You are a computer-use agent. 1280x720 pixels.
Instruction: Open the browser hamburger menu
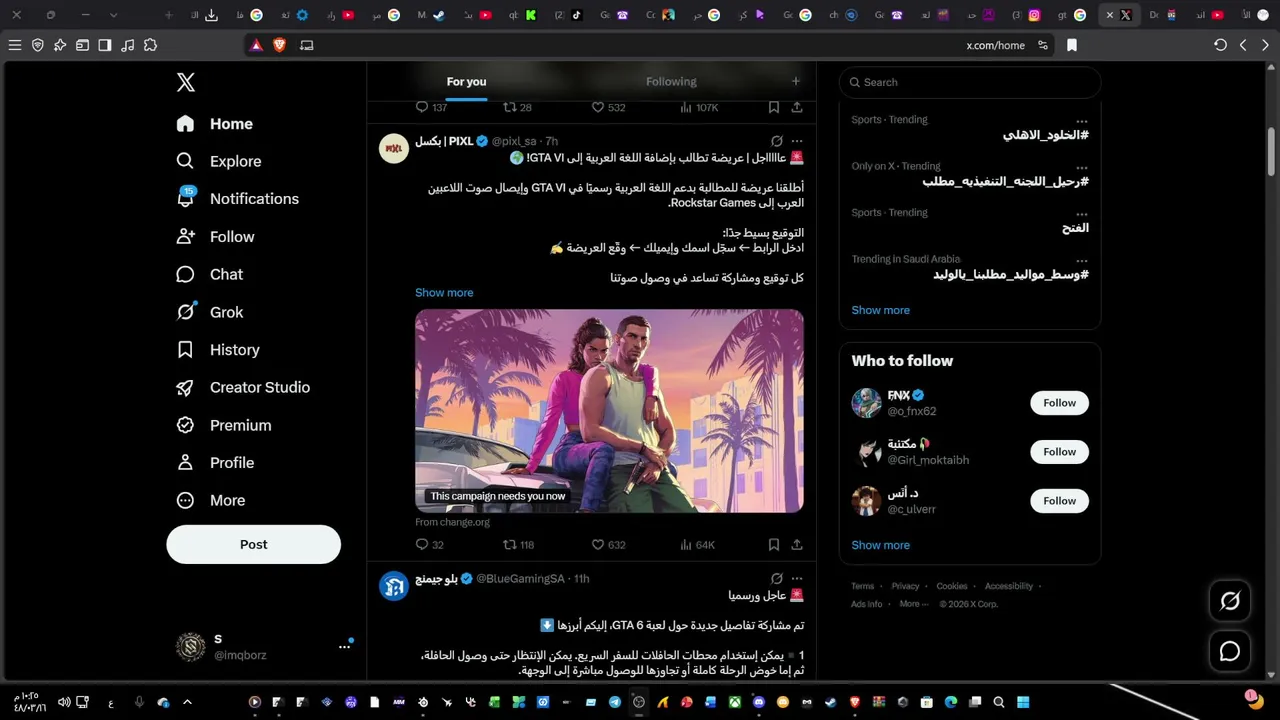coord(14,45)
